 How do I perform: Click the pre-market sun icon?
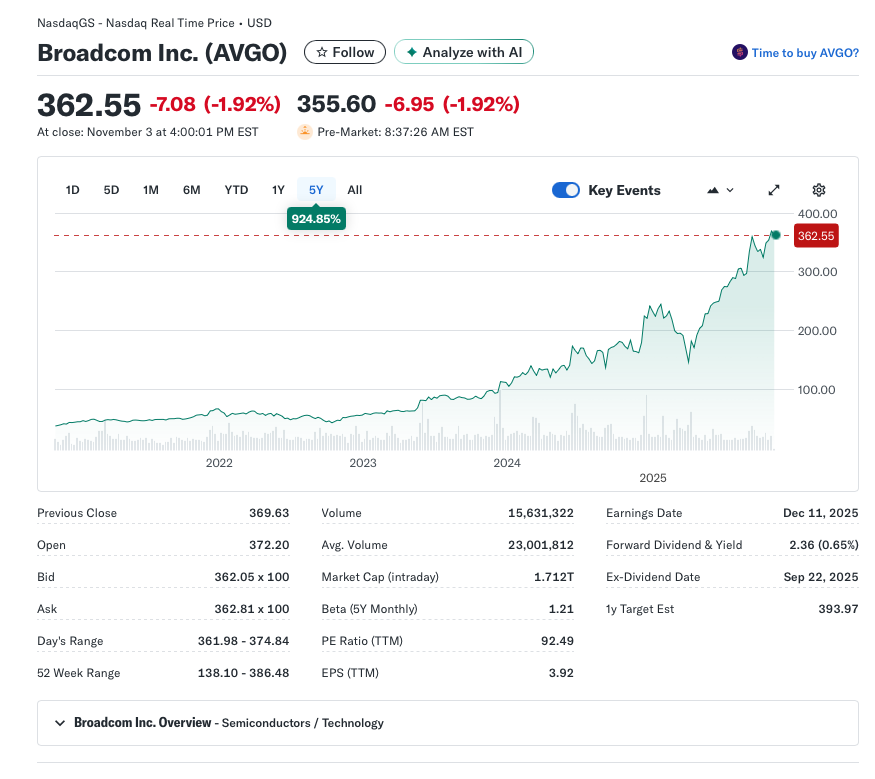(305, 132)
